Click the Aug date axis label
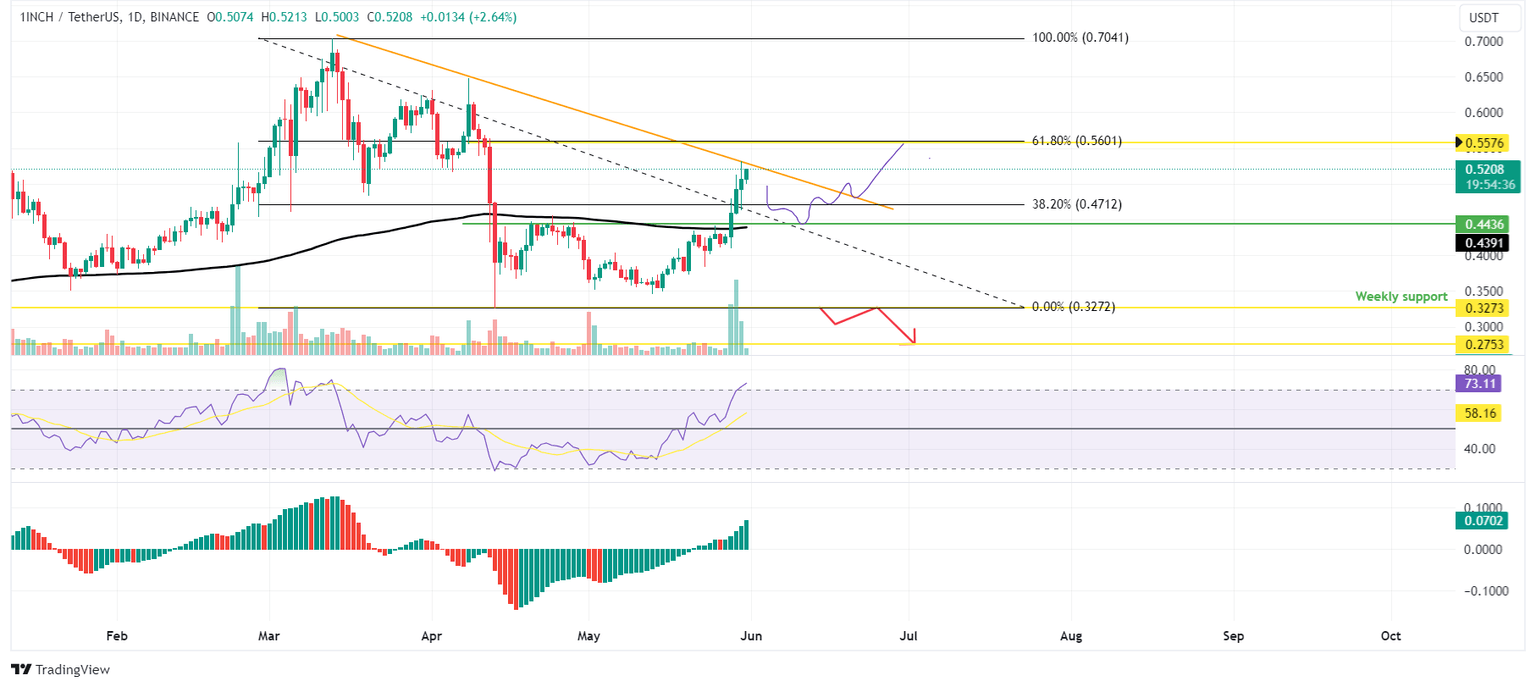 (1071, 635)
